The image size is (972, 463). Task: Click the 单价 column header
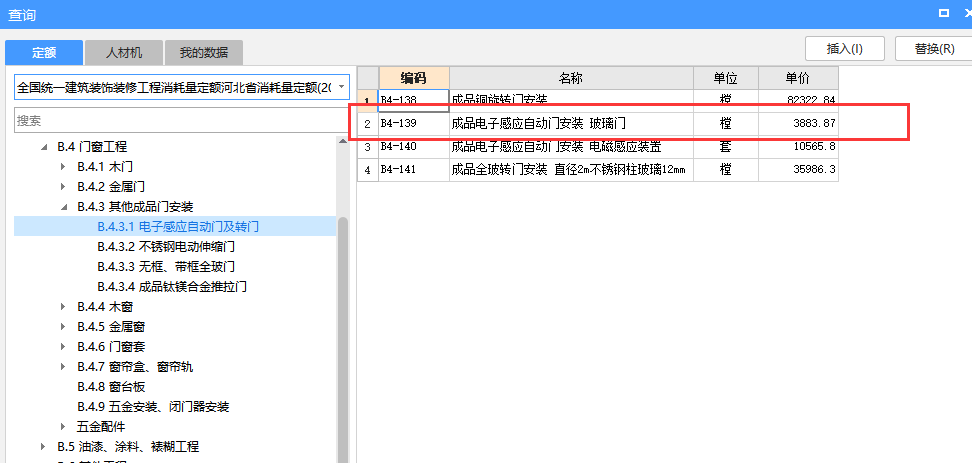point(798,78)
